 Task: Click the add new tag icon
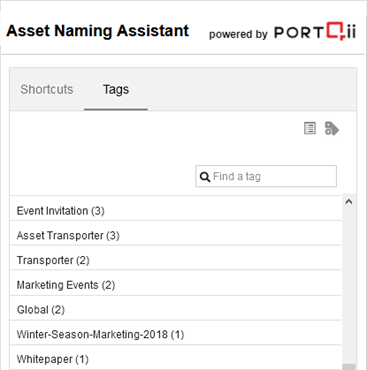(332, 128)
